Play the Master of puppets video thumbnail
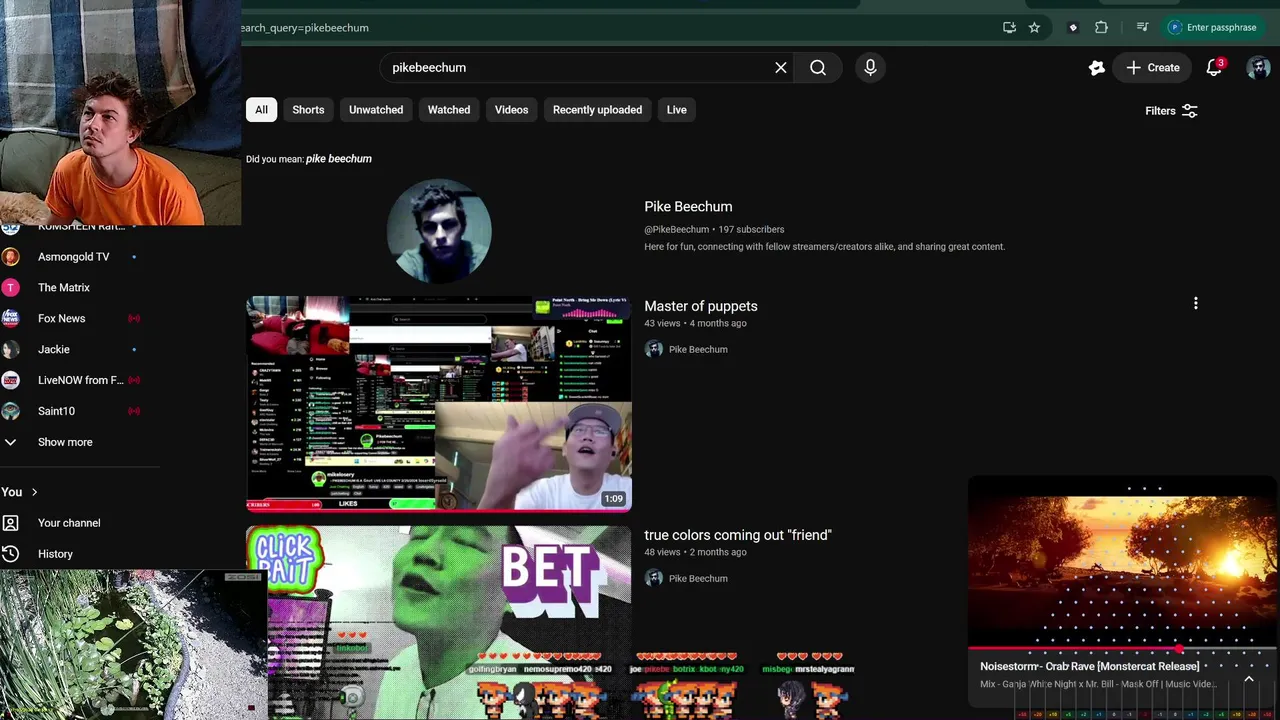The height and width of the screenshot is (720, 1280). coord(439,404)
